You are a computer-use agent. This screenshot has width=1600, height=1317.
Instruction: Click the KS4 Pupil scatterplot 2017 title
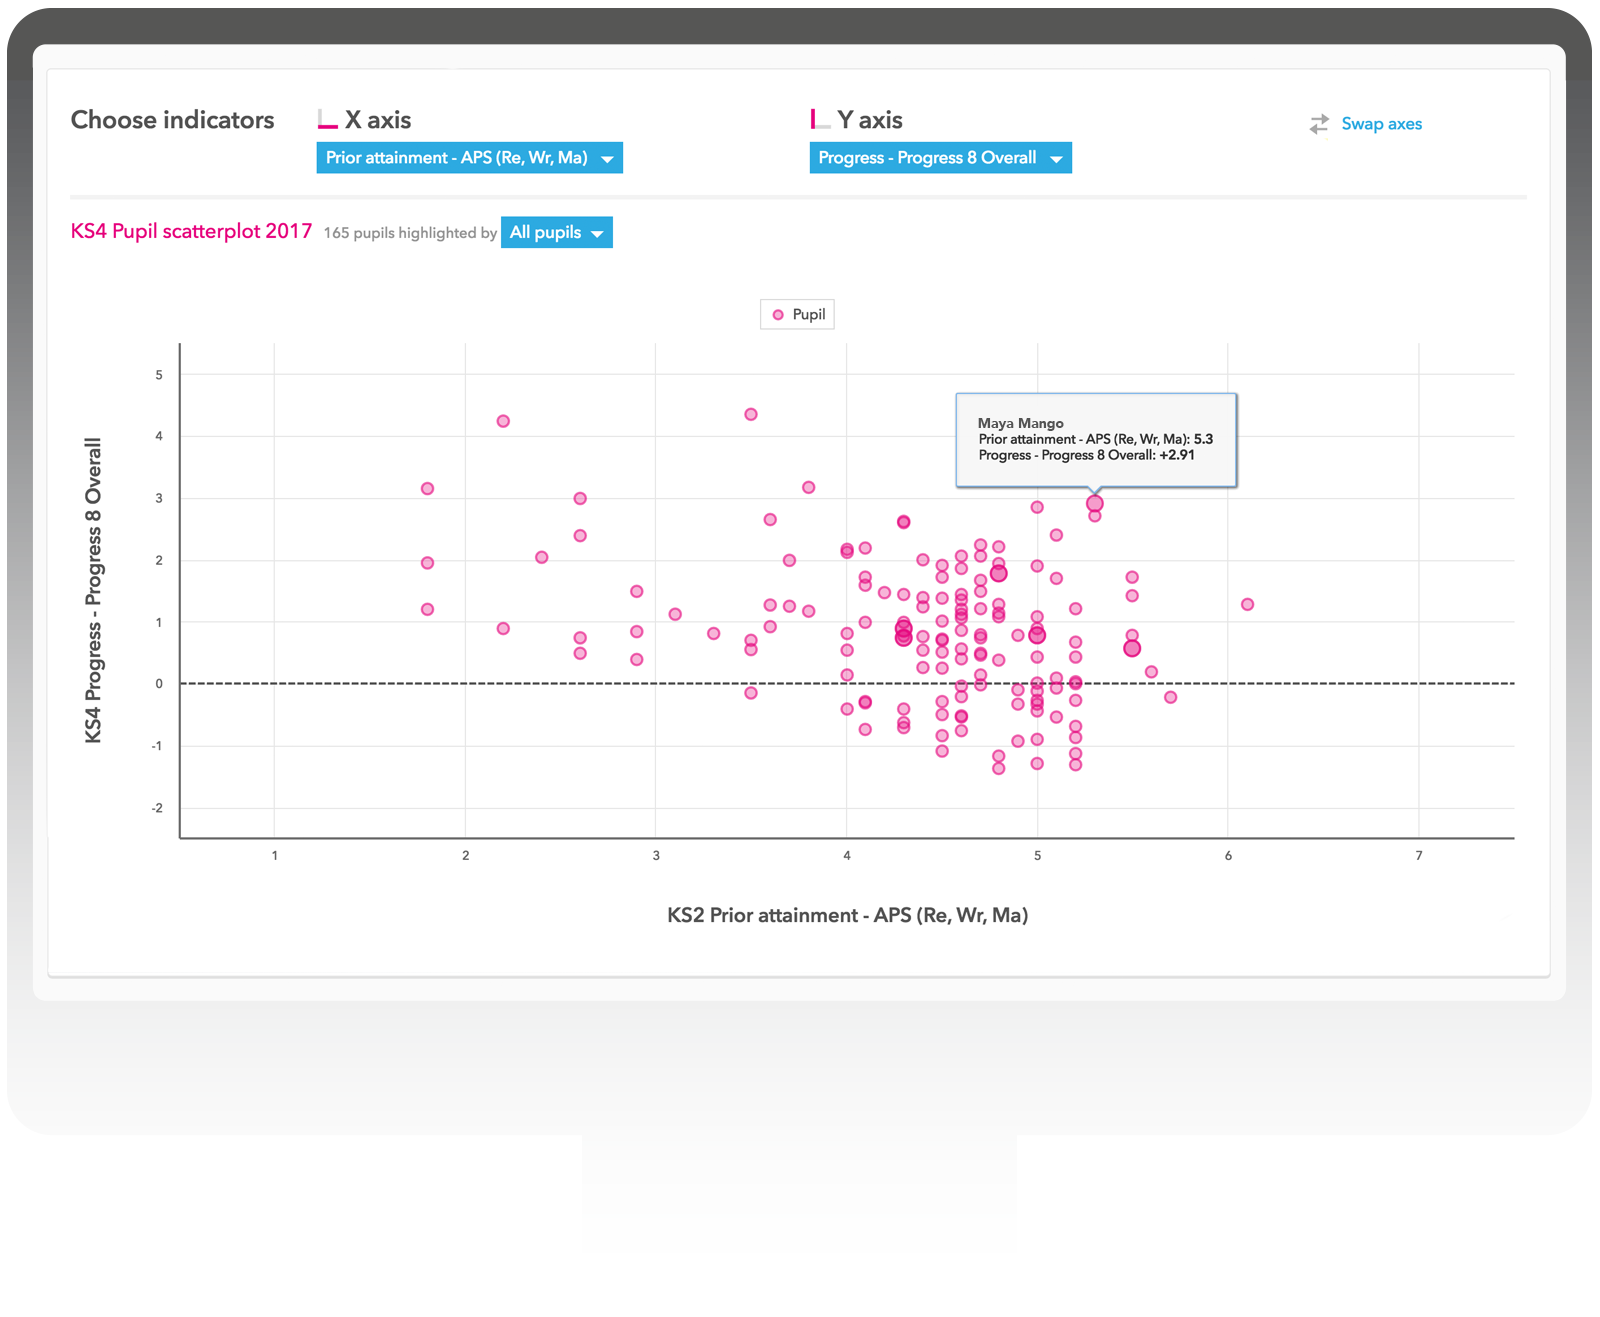[191, 232]
